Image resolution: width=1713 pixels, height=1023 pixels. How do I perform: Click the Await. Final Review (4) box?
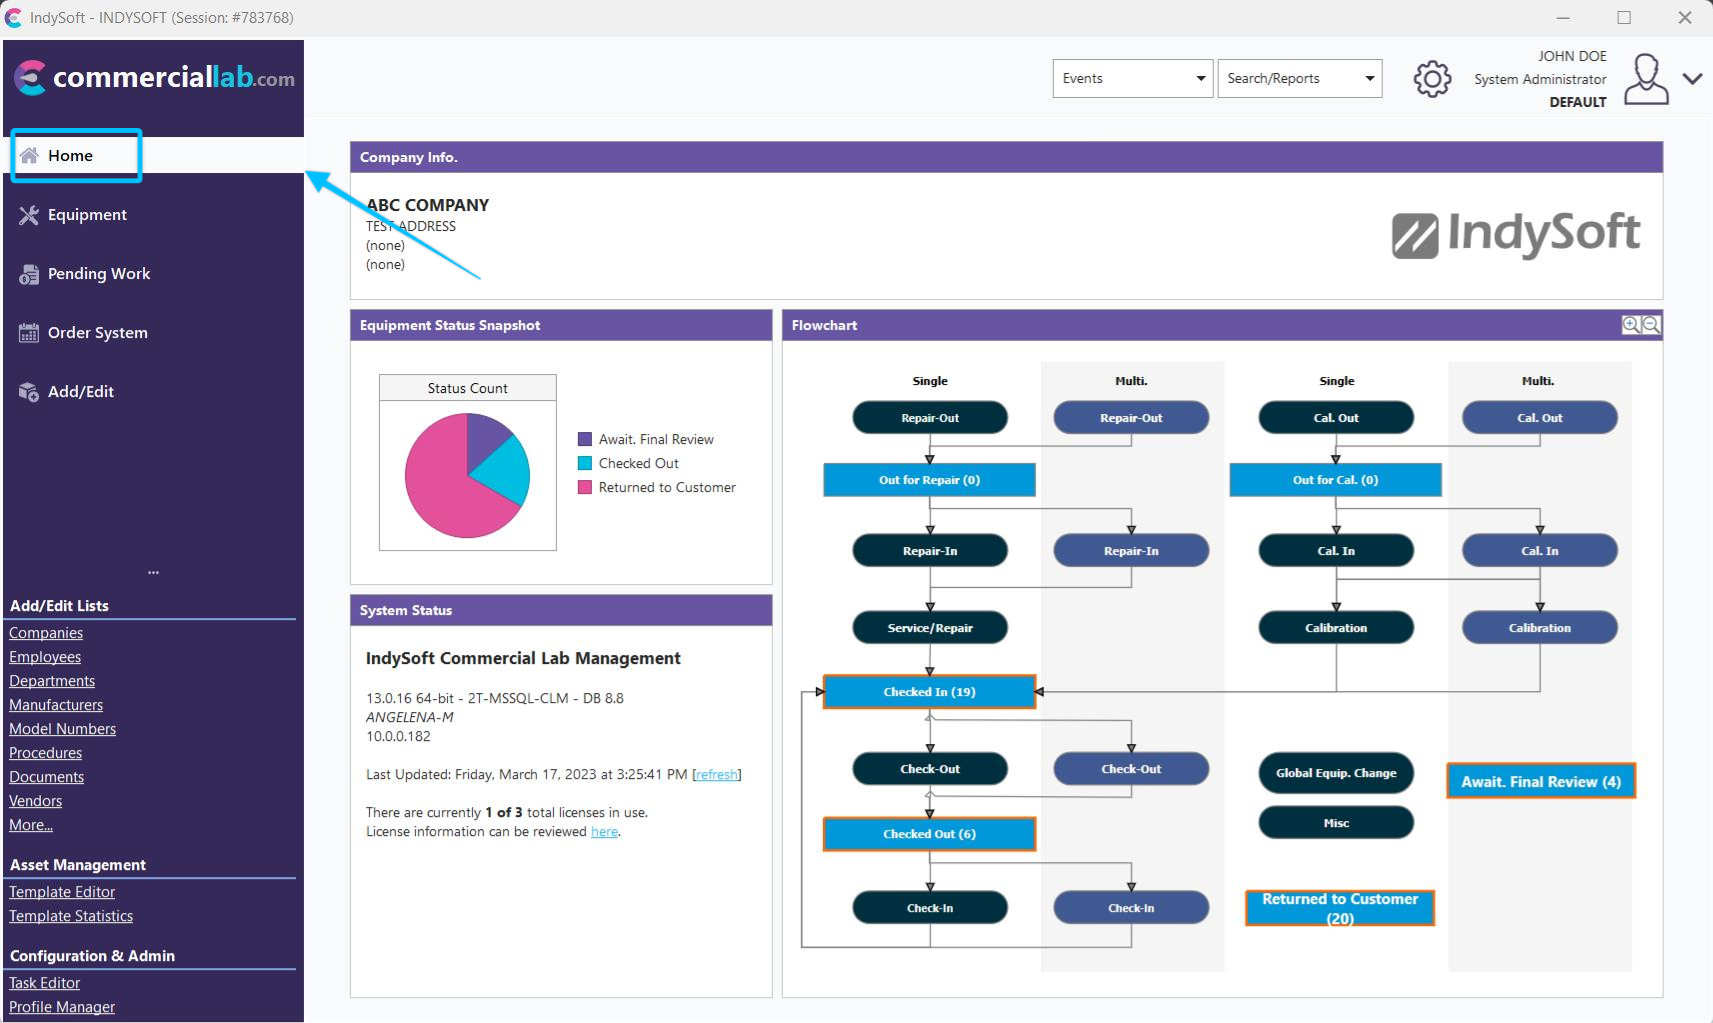tap(1540, 782)
